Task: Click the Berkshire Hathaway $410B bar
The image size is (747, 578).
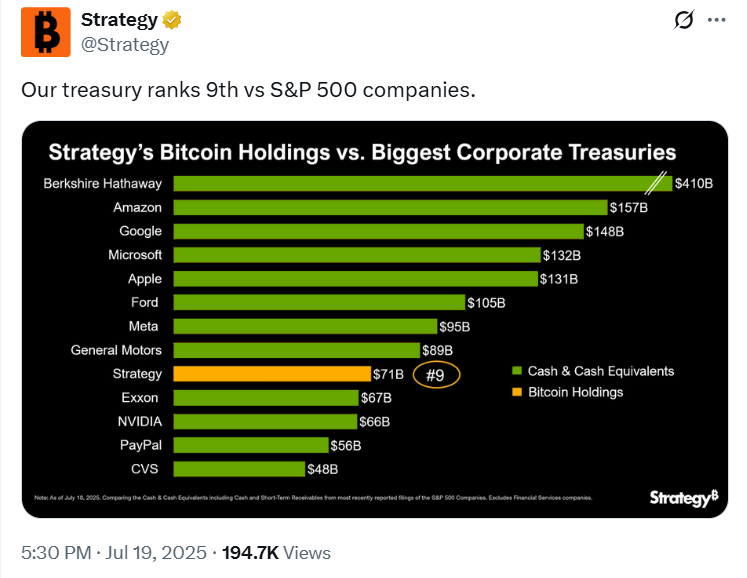Action: tap(423, 183)
